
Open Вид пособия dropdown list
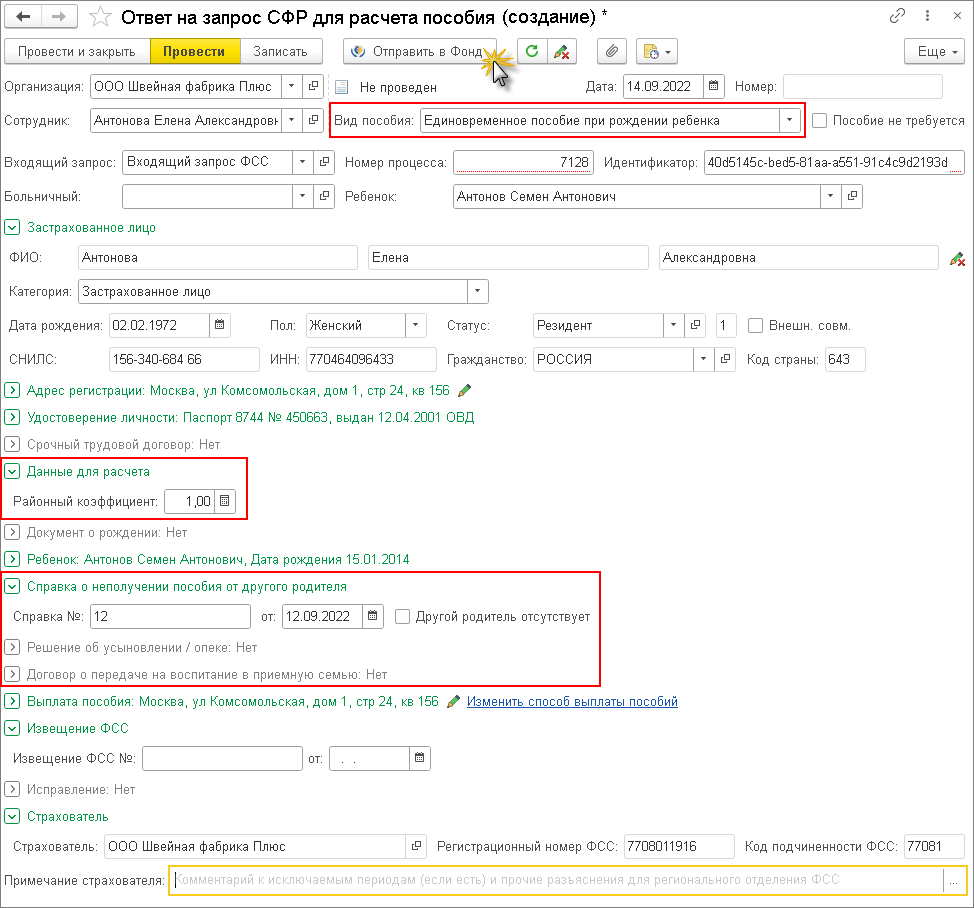pos(790,120)
